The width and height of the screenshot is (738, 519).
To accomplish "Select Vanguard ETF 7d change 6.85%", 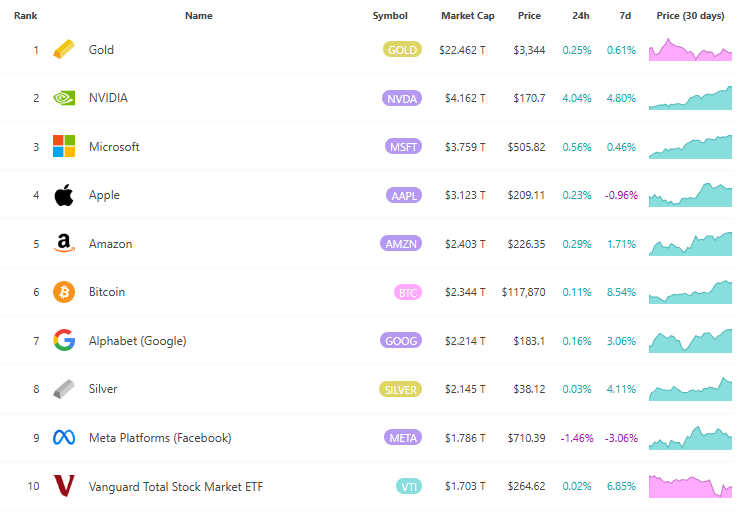I will click(x=621, y=486).
